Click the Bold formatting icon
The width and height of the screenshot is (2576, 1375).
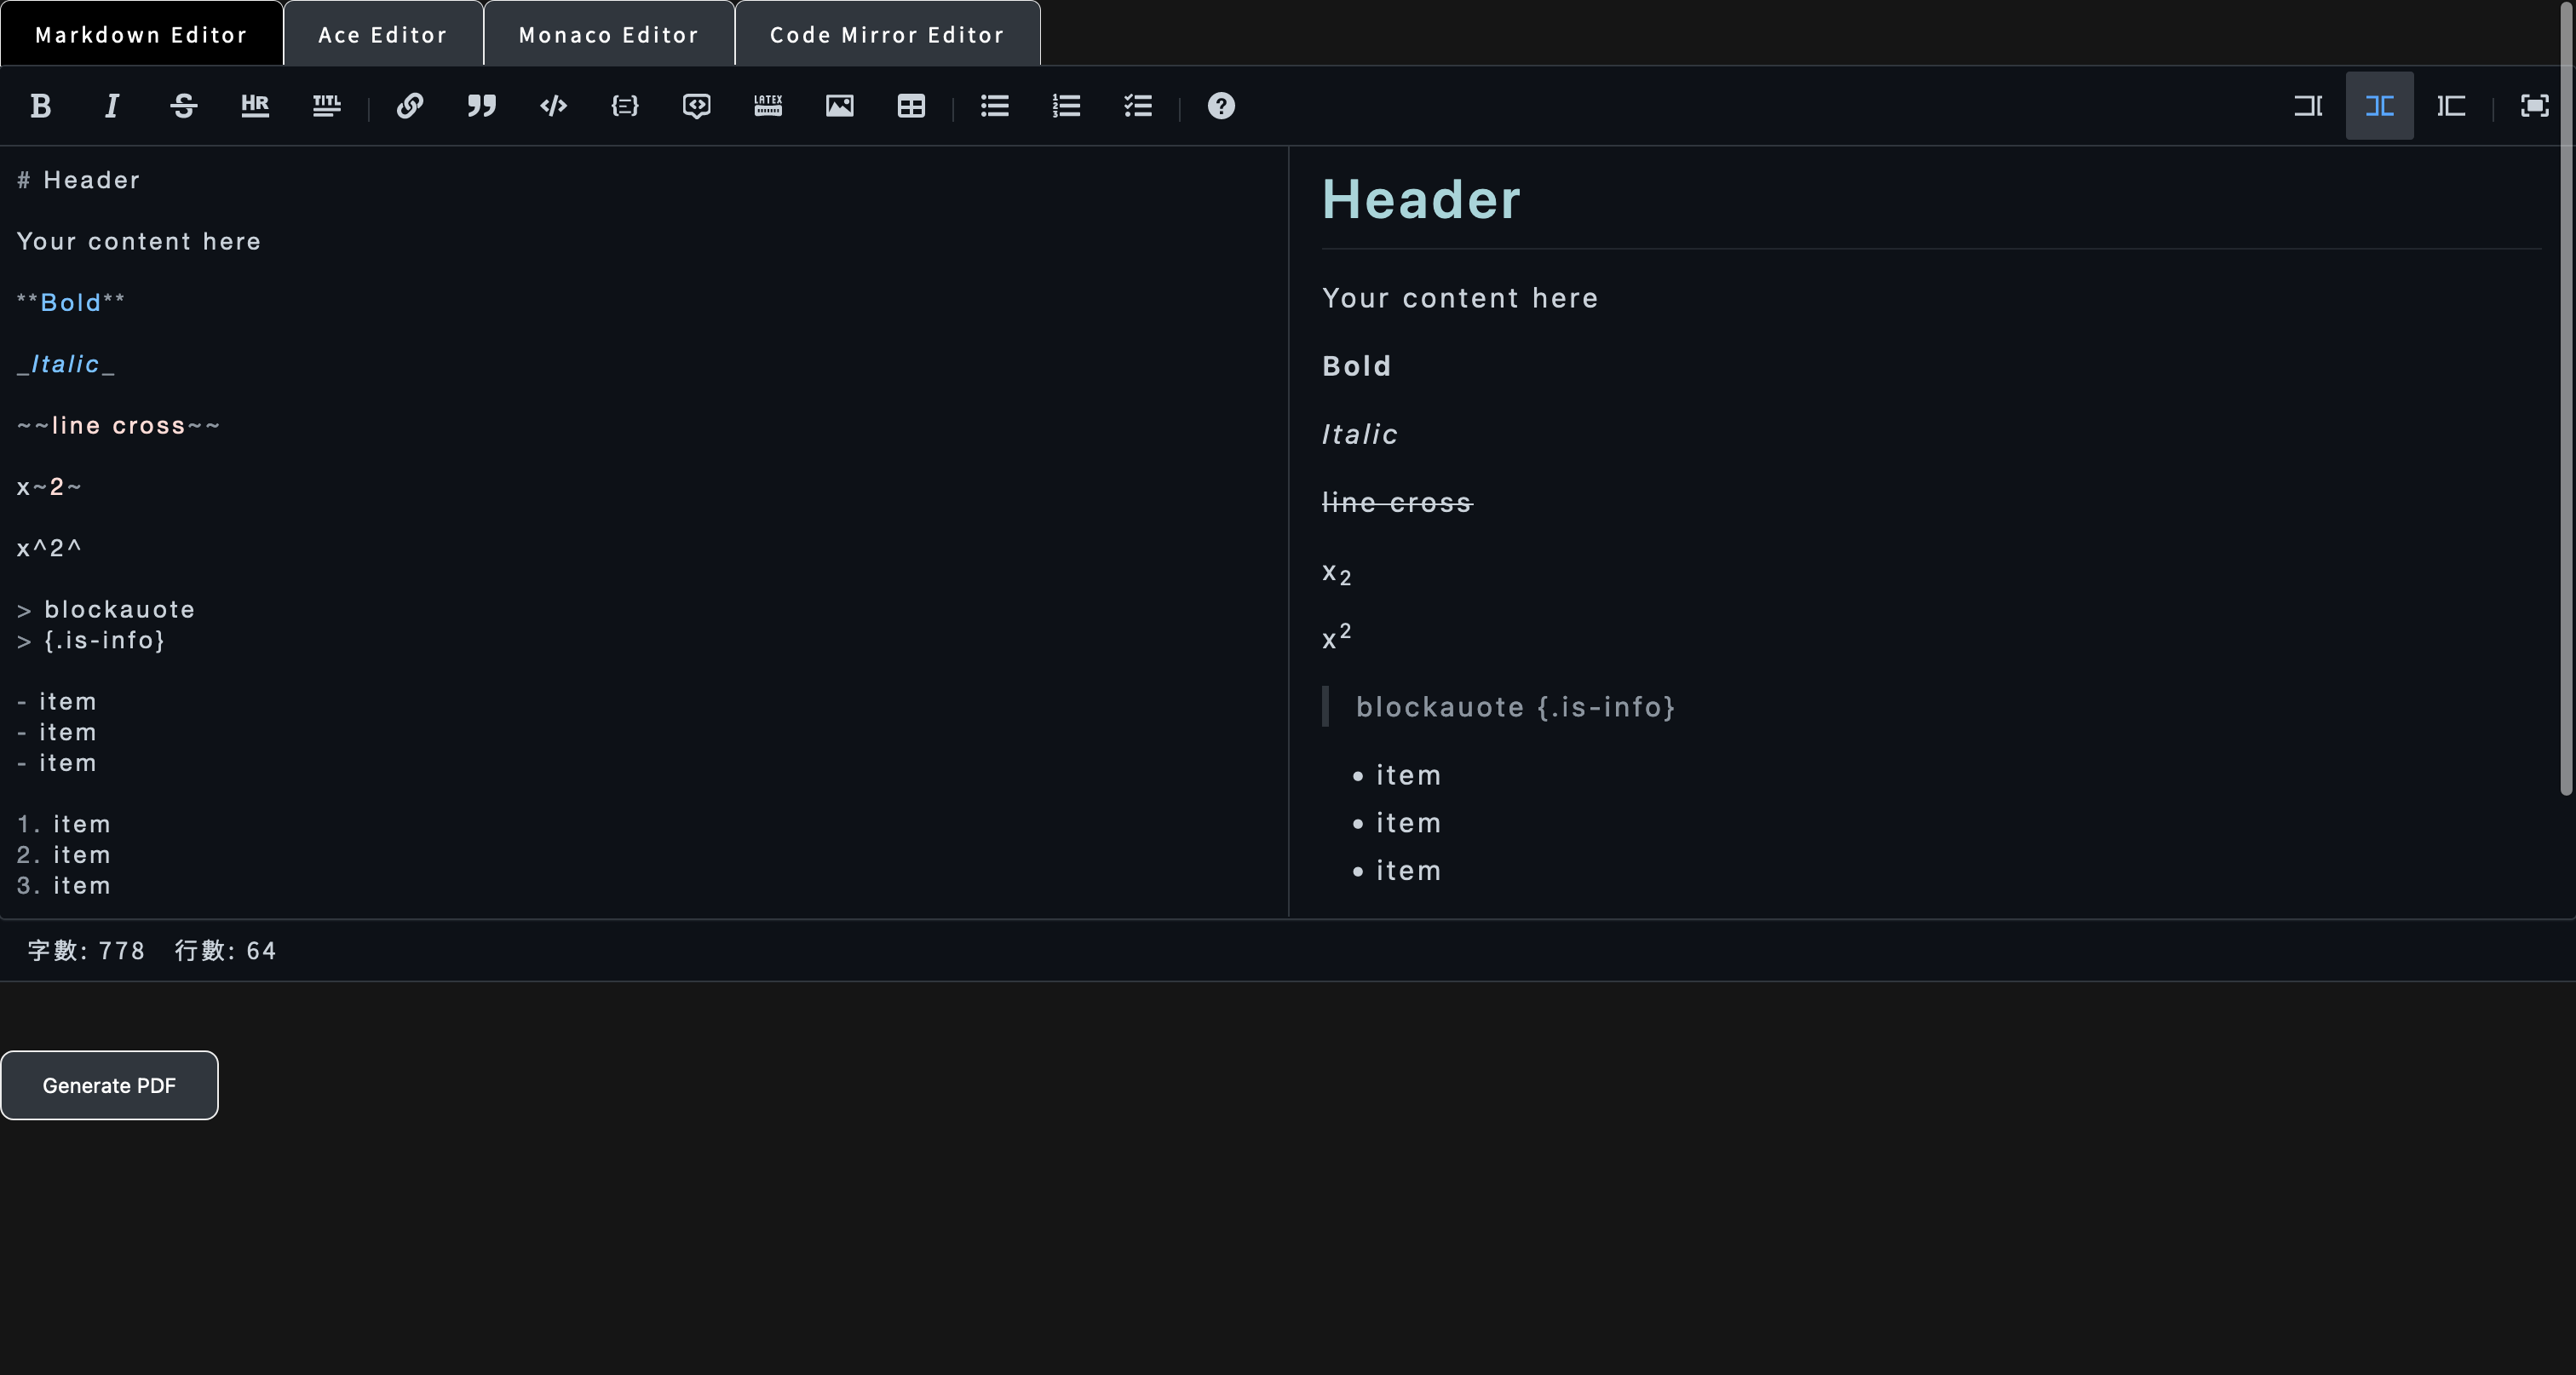(x=39, y=106)
